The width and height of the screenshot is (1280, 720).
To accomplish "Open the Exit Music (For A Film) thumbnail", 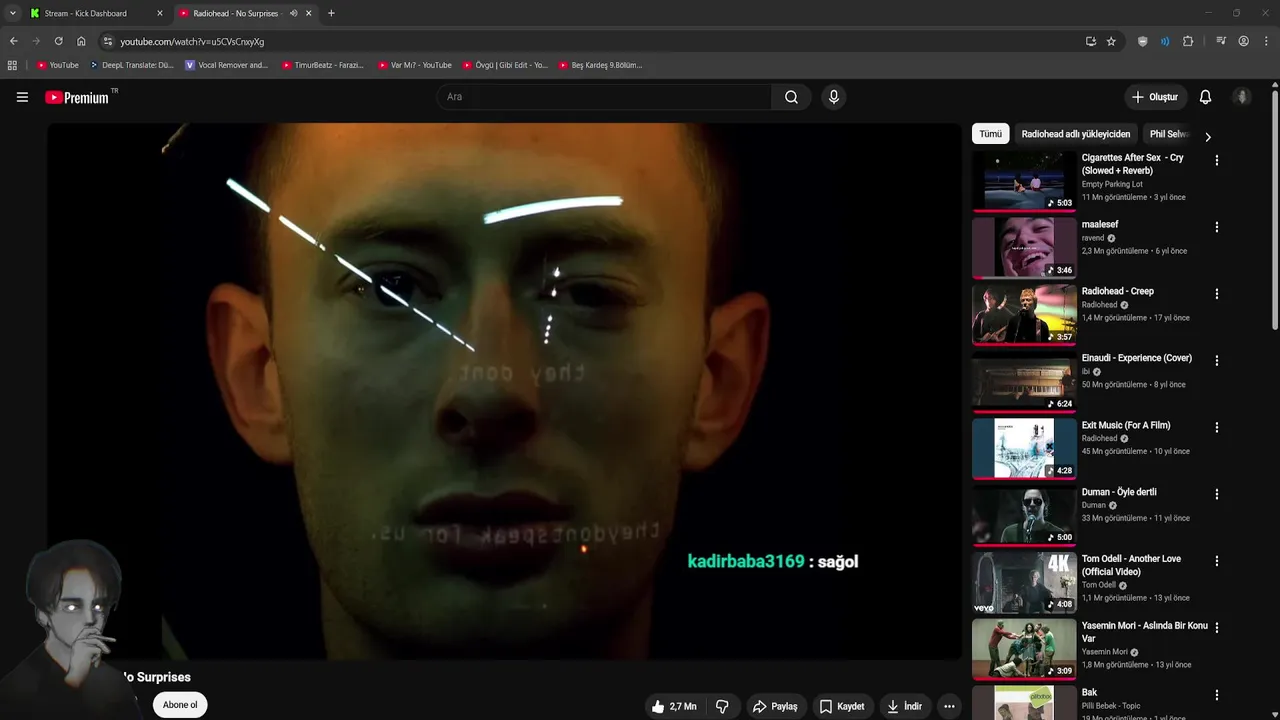I will point(1024,448).
